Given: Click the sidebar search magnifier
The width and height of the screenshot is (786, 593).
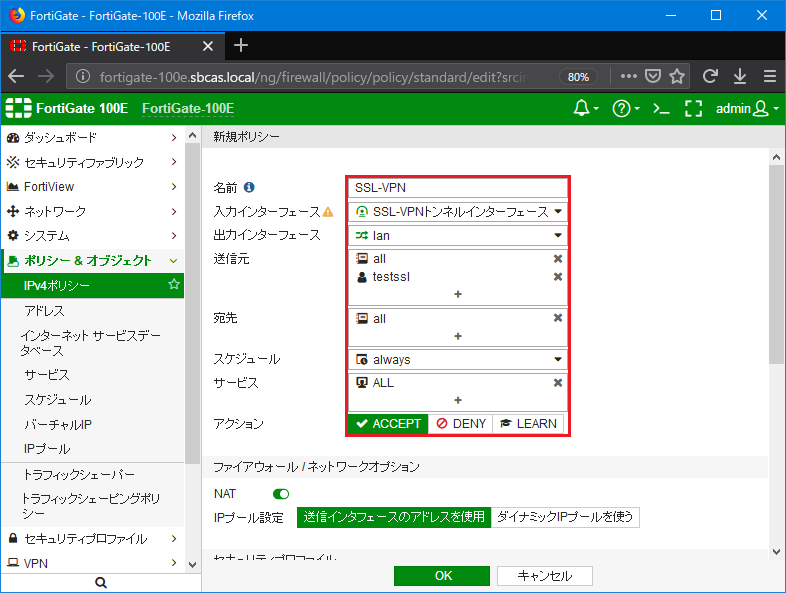Looking at the screenshot, I should [x=101, y=582].
